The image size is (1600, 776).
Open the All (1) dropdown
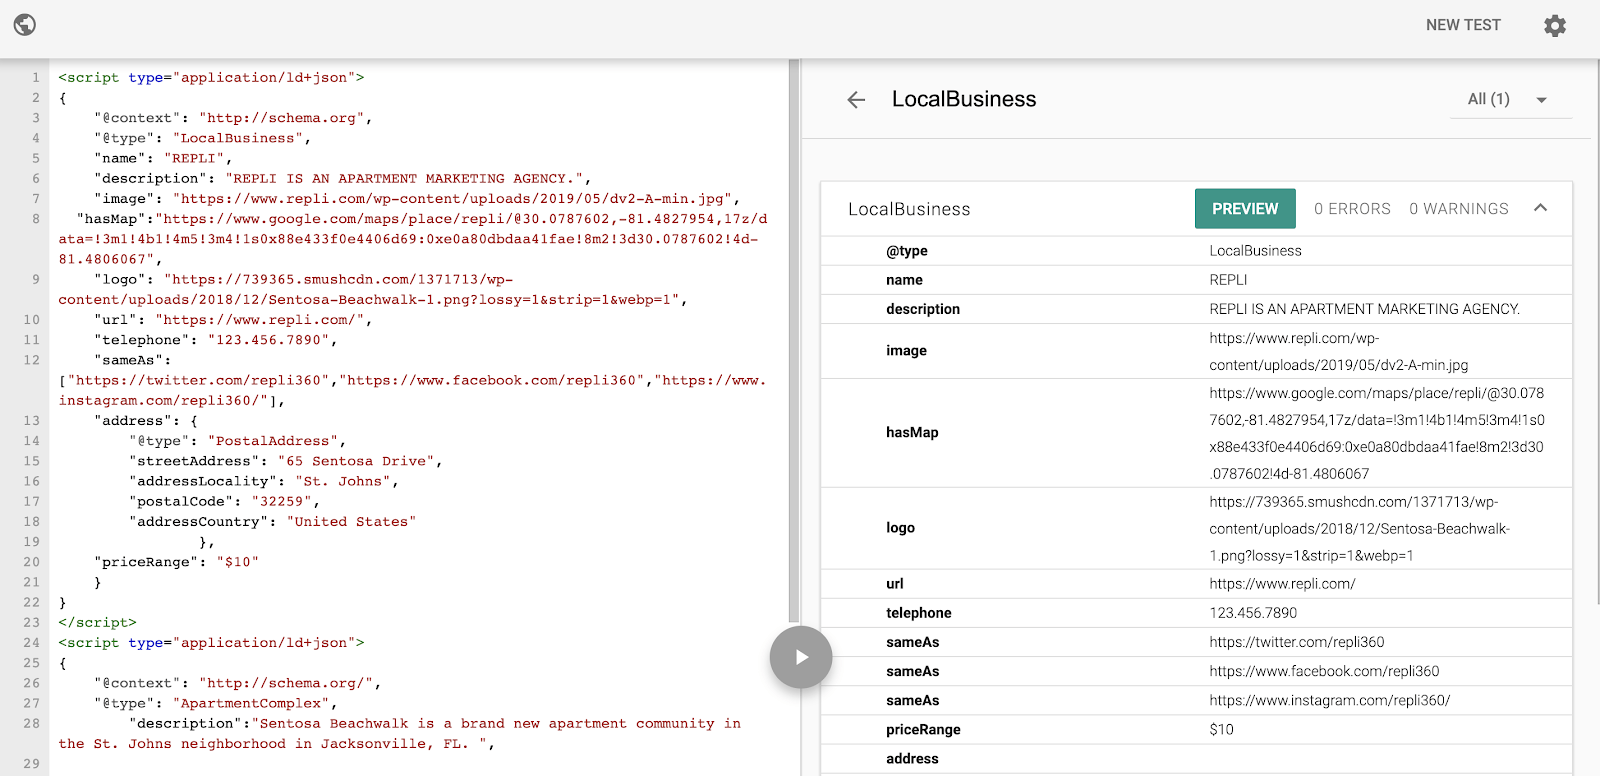tap(1509, 100)
